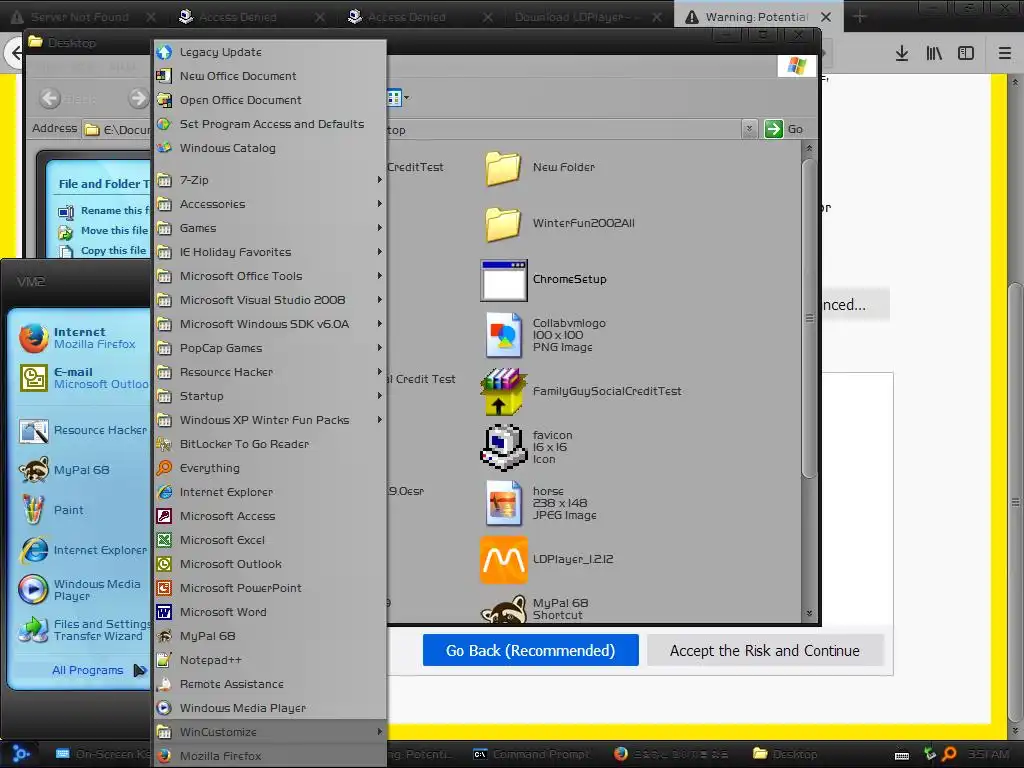Click Rename this file task link

click(103, 211)
